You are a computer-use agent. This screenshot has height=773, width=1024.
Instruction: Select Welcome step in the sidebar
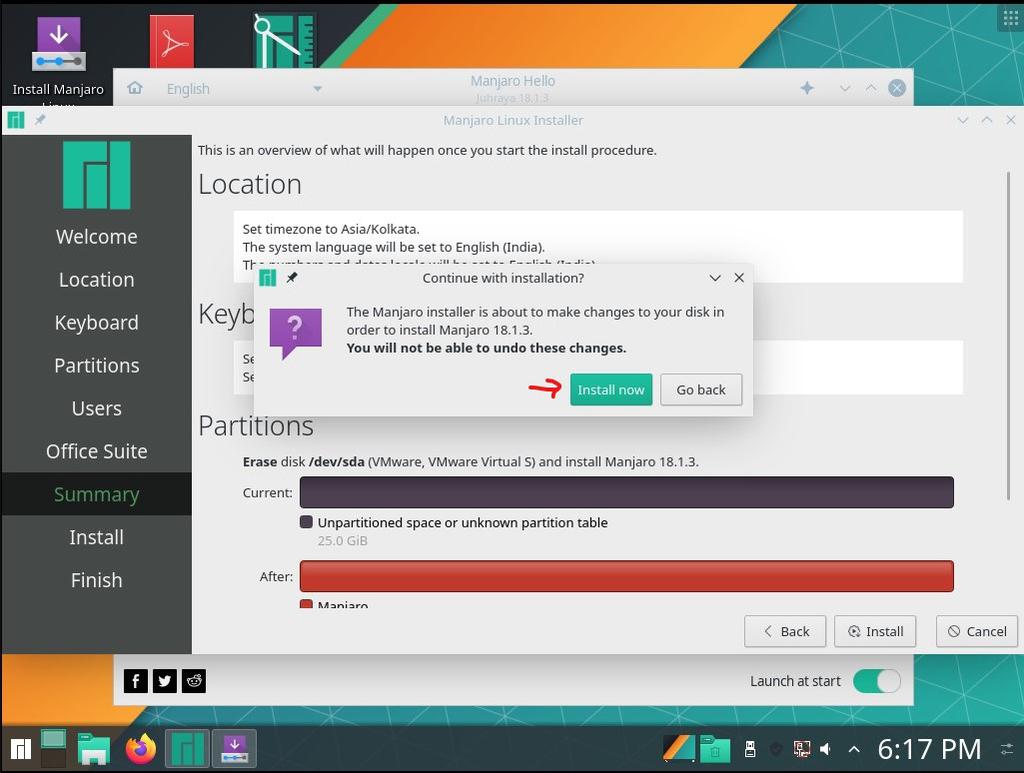coord(97,236)
